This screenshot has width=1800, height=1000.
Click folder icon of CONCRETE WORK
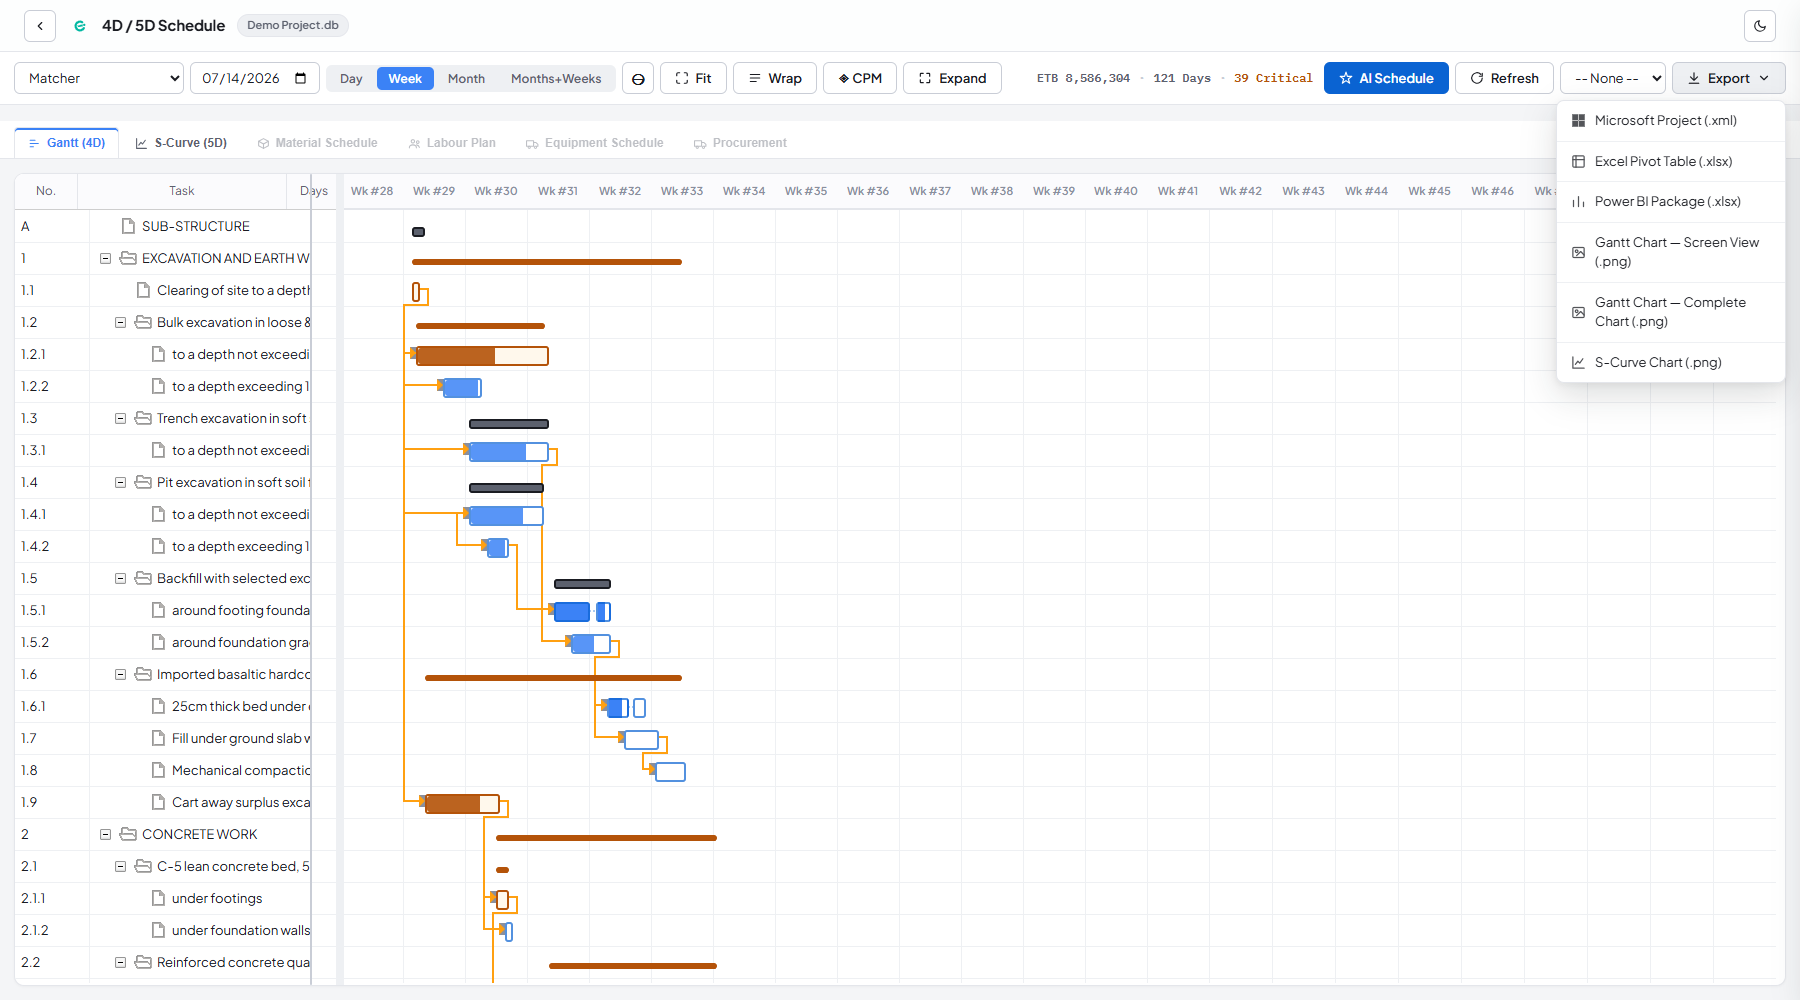128,834
